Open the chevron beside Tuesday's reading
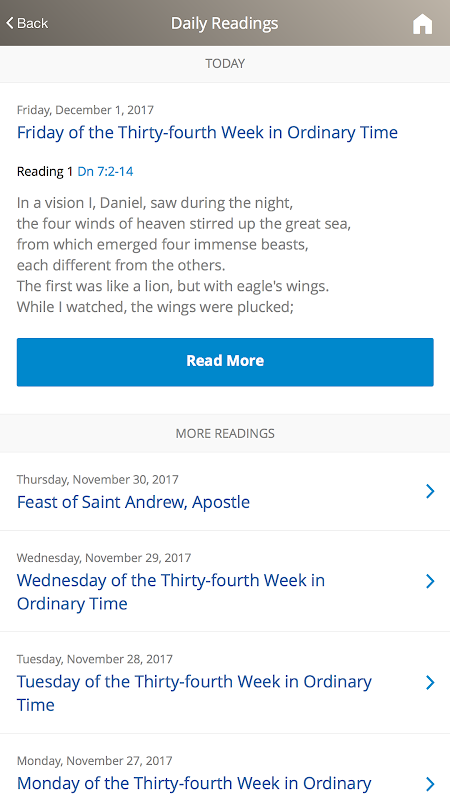Screen dimensions: 450x800 tap(430, 682)
